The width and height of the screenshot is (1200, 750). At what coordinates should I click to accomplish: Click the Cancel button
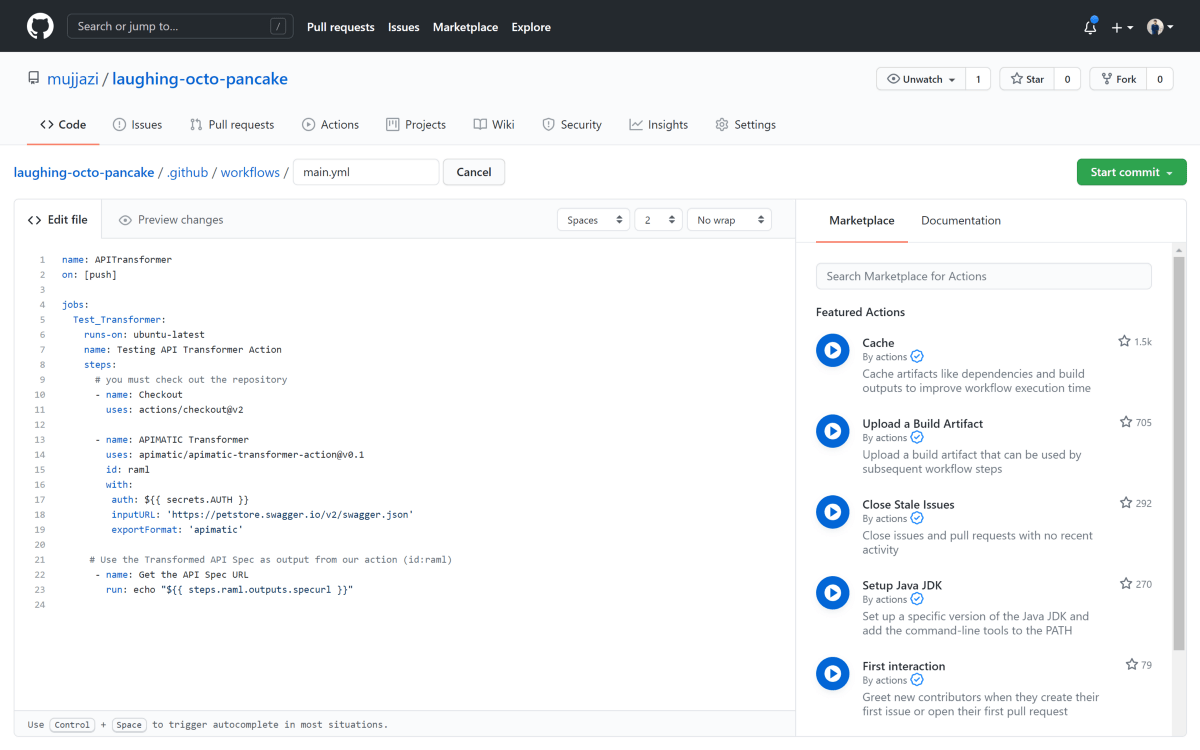click(x=473, y=171)
